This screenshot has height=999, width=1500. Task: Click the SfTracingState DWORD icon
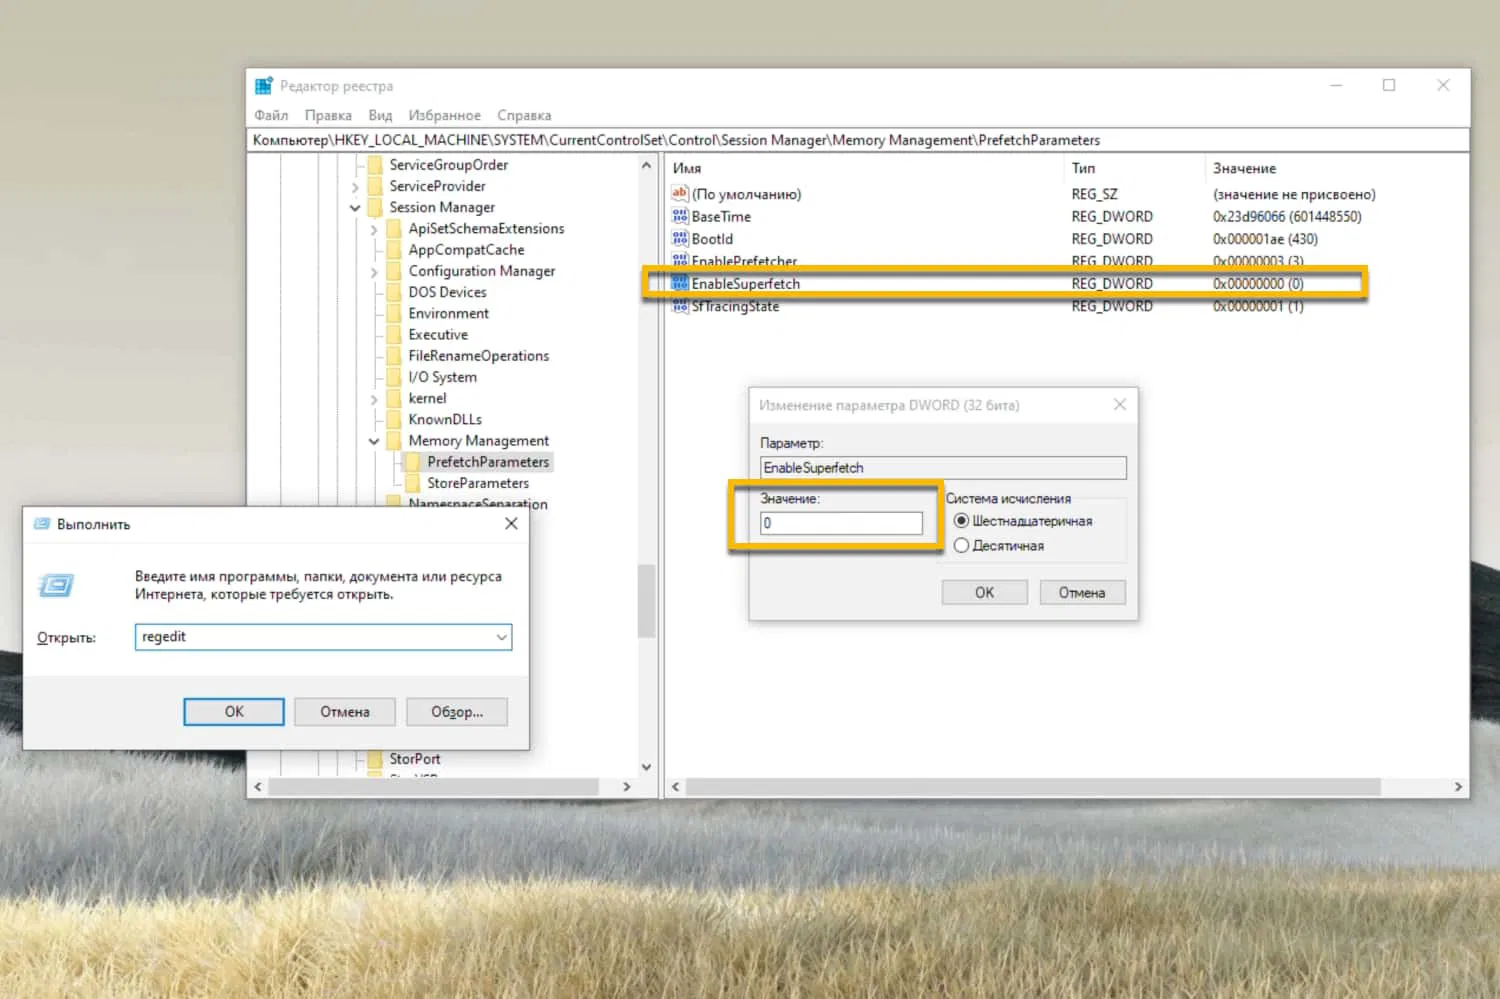coord(681,306)
